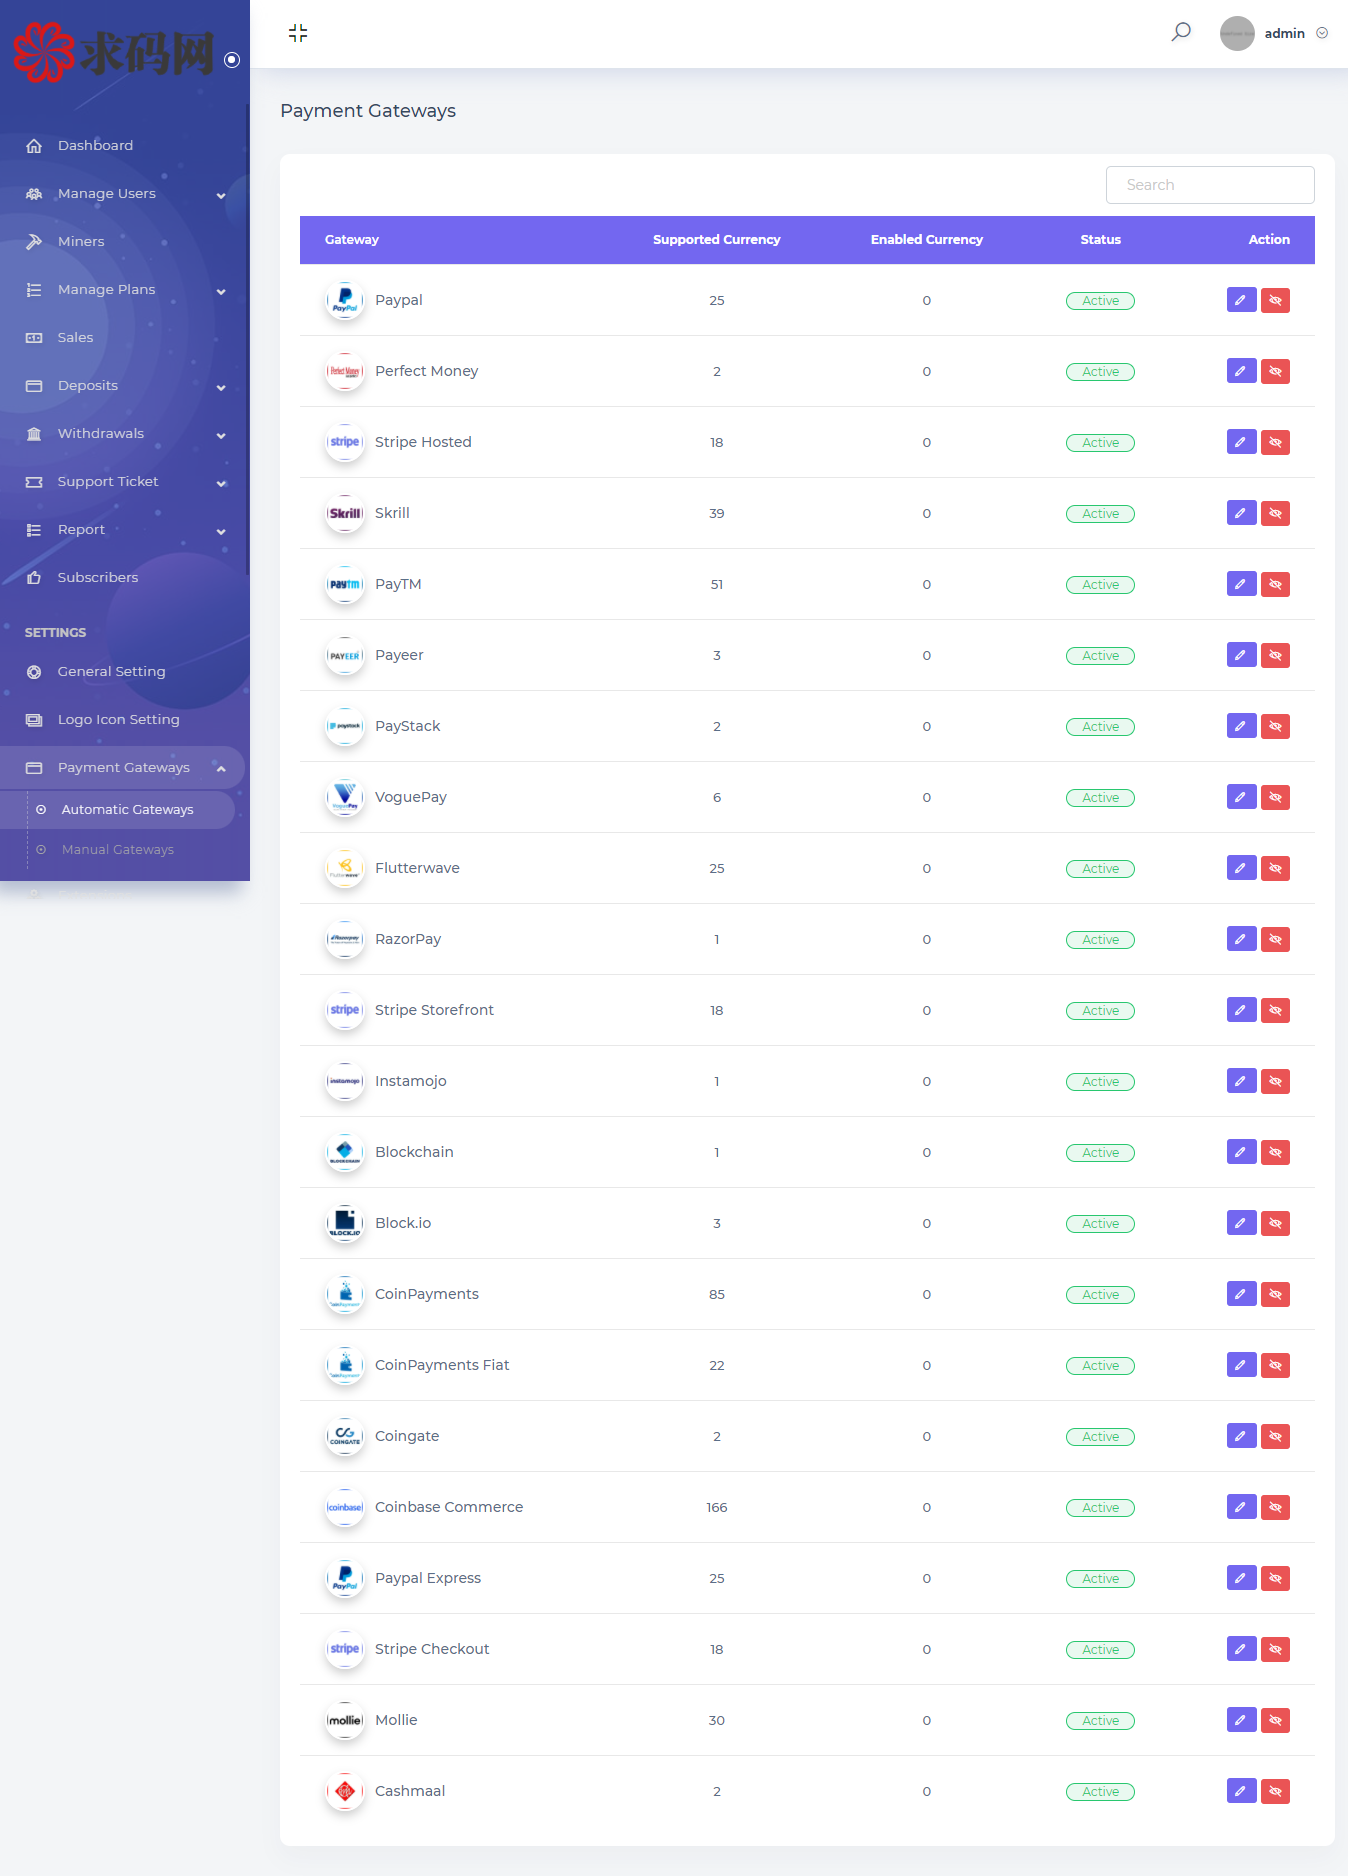
Task: Collapse the Payment Gateways menu
Action: click(221, 768)
